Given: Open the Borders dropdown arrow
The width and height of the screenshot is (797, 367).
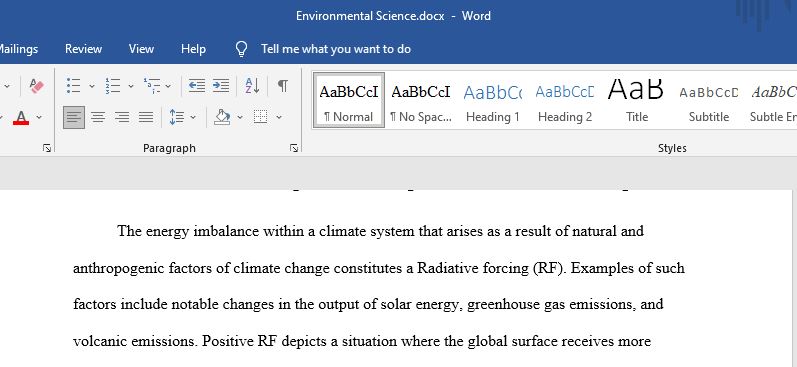Looking at the screenshot, I should pyautogui.click(x=279, y=117).
